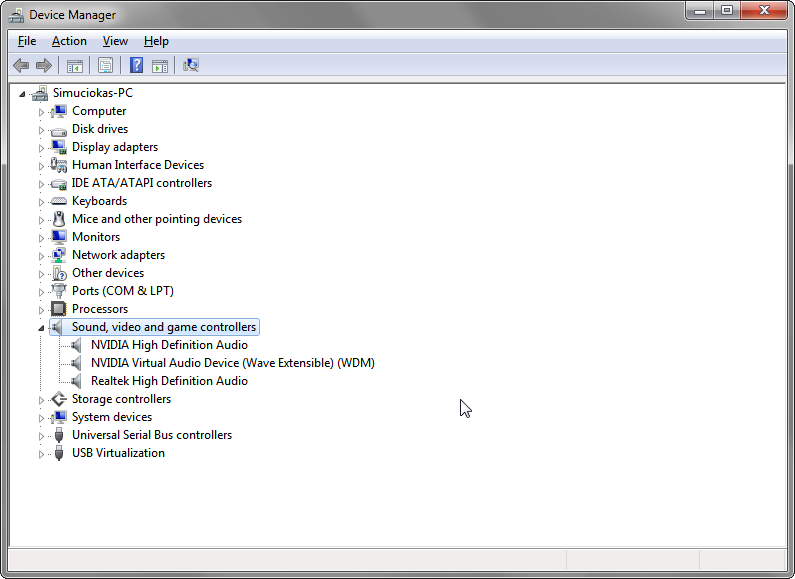Select NVIDIA Virtual Audio Device (Wave Extensible)

(x=233, y=363)
